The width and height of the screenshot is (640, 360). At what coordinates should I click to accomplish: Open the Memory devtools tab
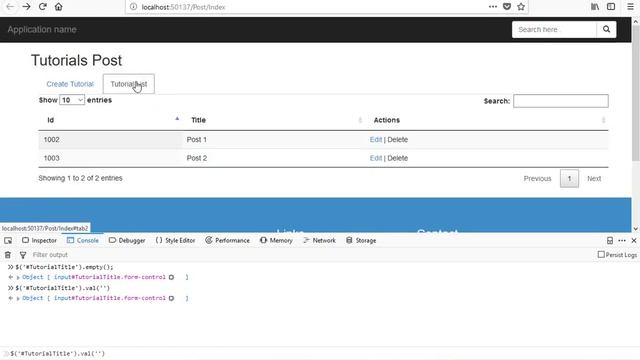pyautogui.click(x=276, y=240)
